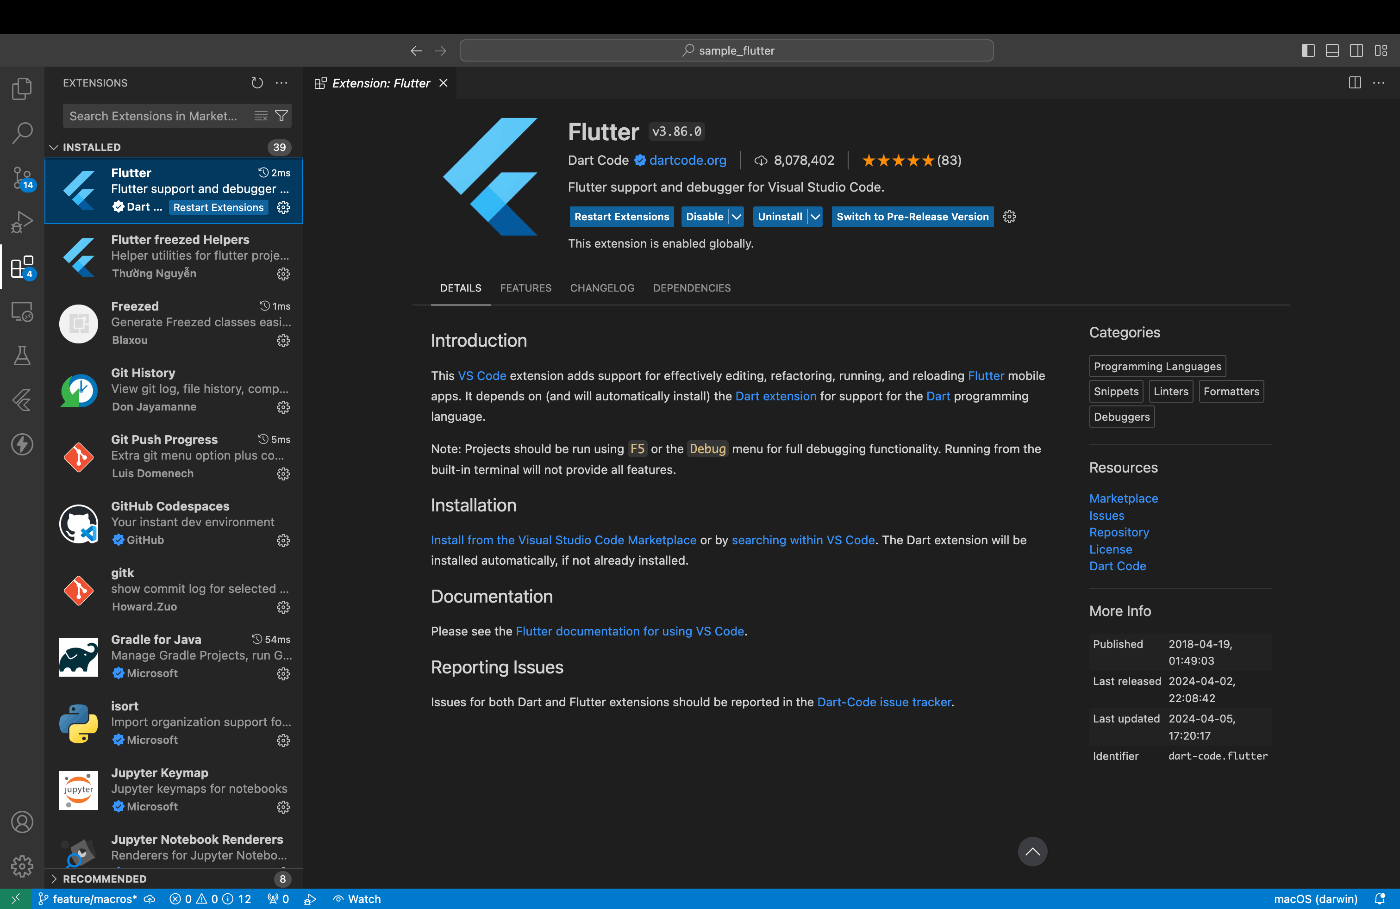Go forward with the navigation arrow
Image resolution: width=1400 pixels, height=909 pixels.
441,50
